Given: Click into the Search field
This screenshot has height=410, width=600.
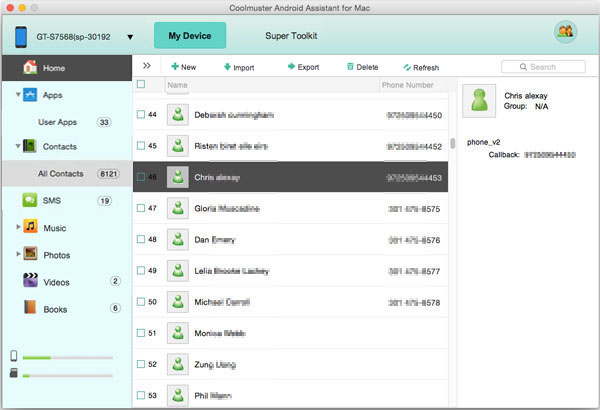Looking at the screenshot, I should (x=549, y=67).
